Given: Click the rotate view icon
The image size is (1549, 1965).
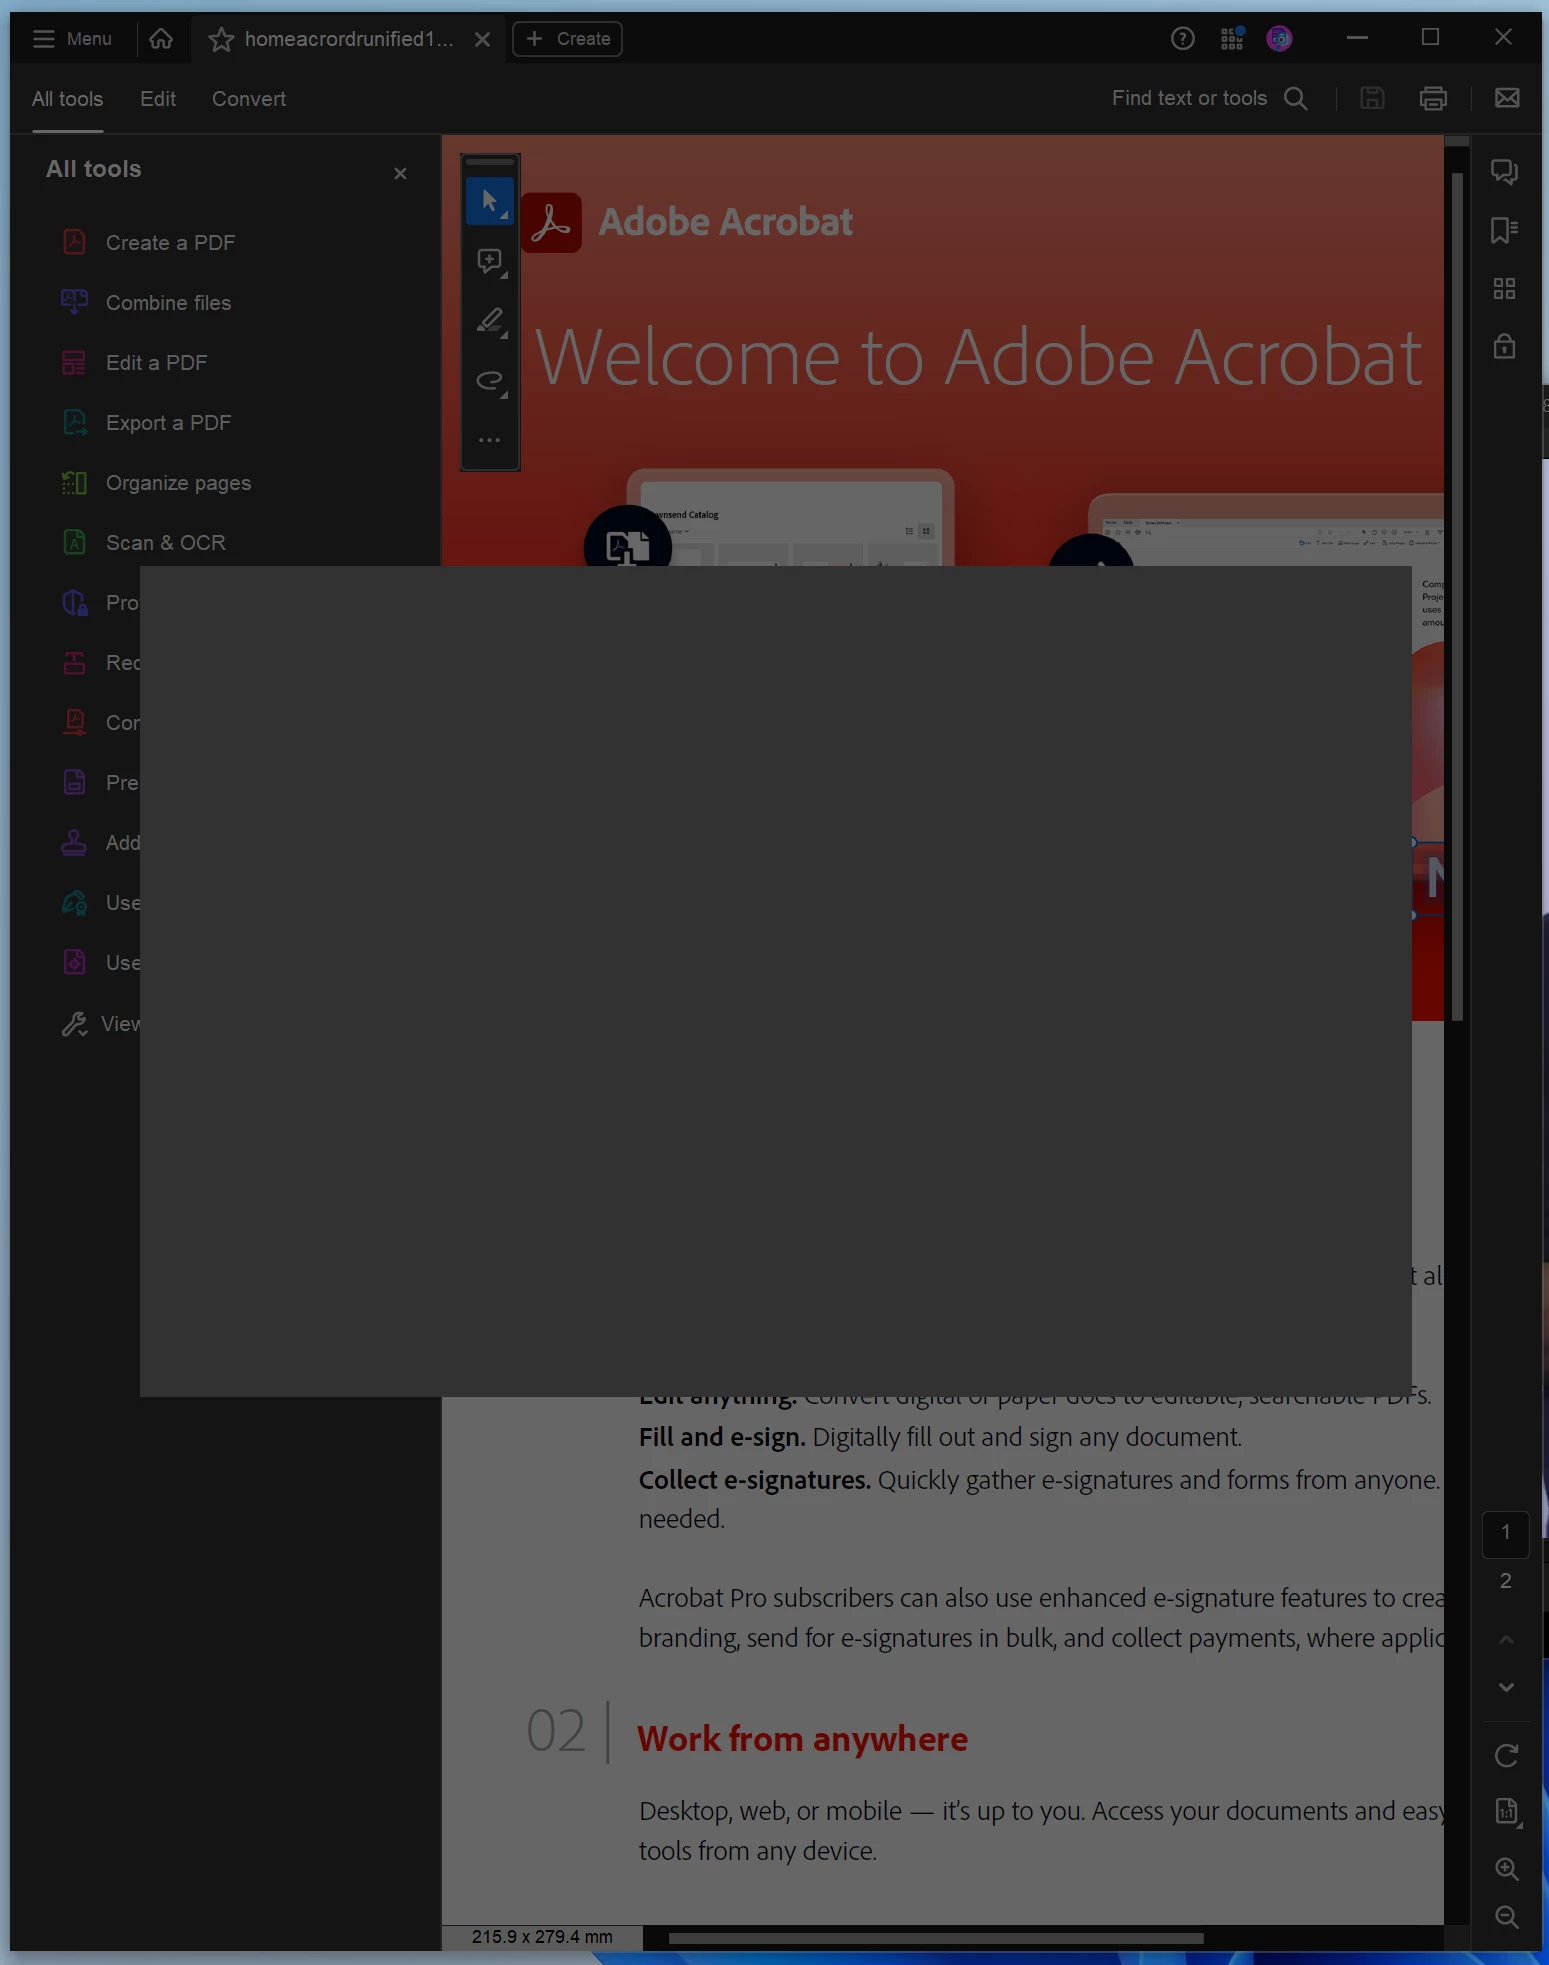Looking at the screenshot, I should point(1506,1756).
